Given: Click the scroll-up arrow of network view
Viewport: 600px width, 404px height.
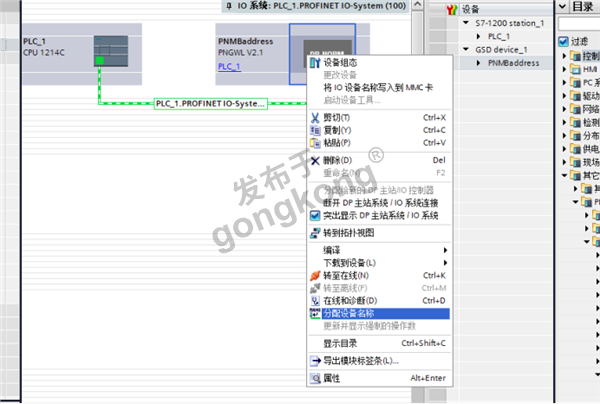Looking at the screenshot, I should (x=418, y=5).
